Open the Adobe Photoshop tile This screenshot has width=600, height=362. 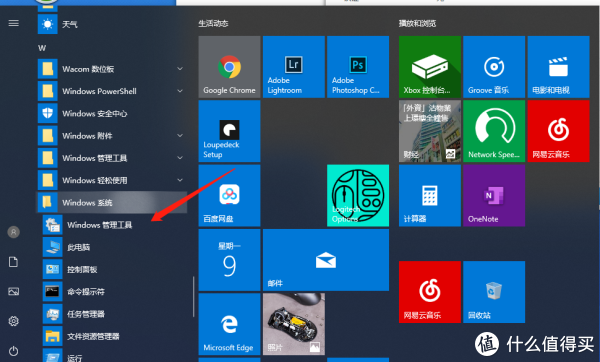[x=358, y=67]
